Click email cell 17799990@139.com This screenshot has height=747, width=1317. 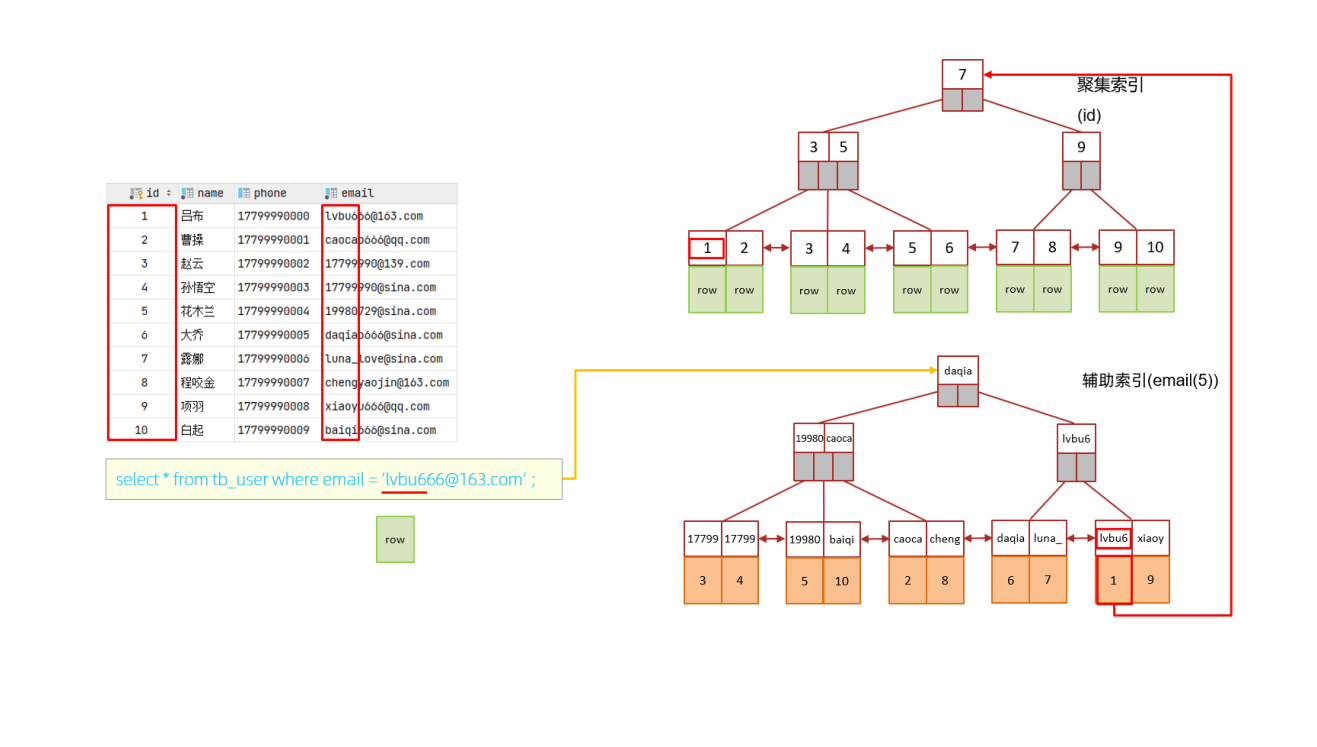coord(377,264)
